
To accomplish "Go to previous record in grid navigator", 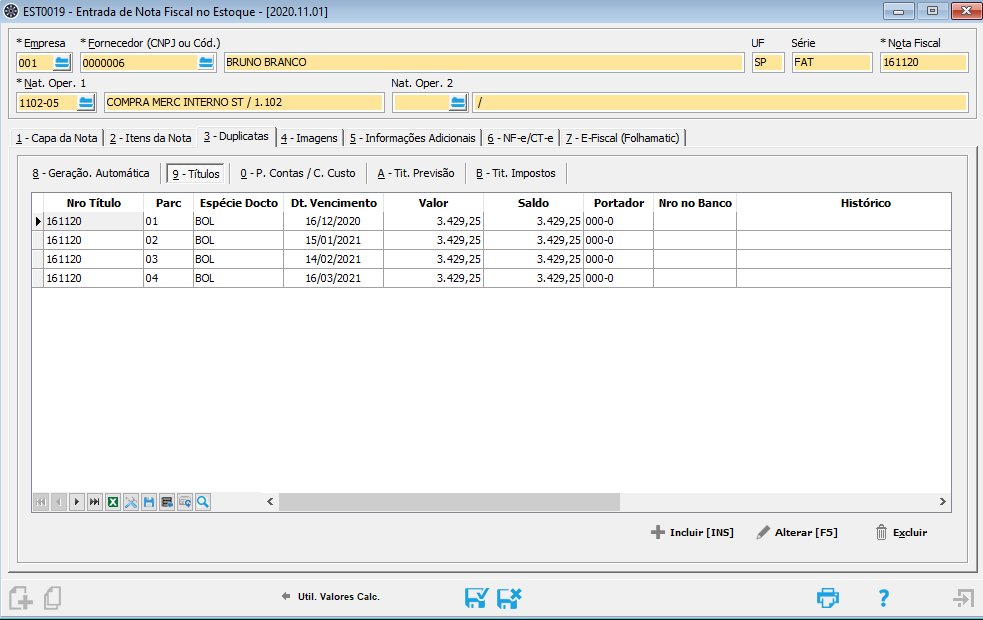I will coord(59,502).
